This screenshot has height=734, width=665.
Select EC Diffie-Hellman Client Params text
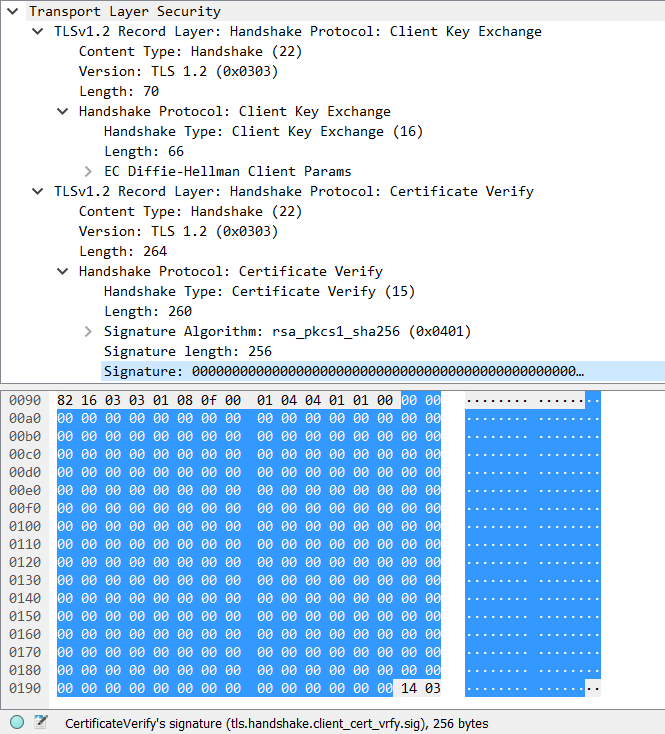227,171
